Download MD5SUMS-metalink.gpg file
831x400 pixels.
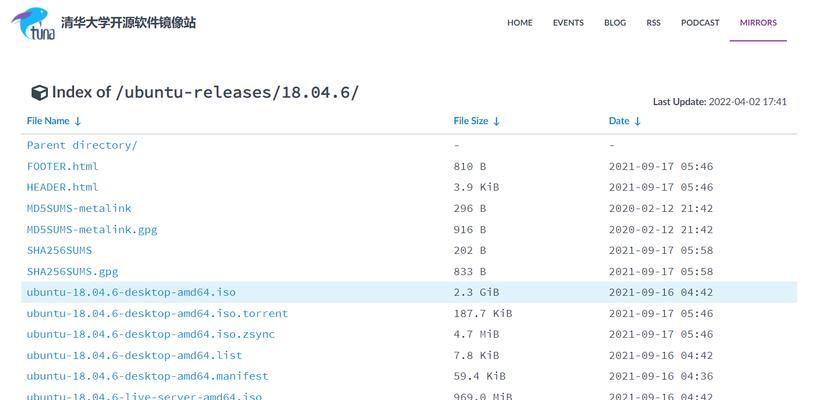pos(92,229)
